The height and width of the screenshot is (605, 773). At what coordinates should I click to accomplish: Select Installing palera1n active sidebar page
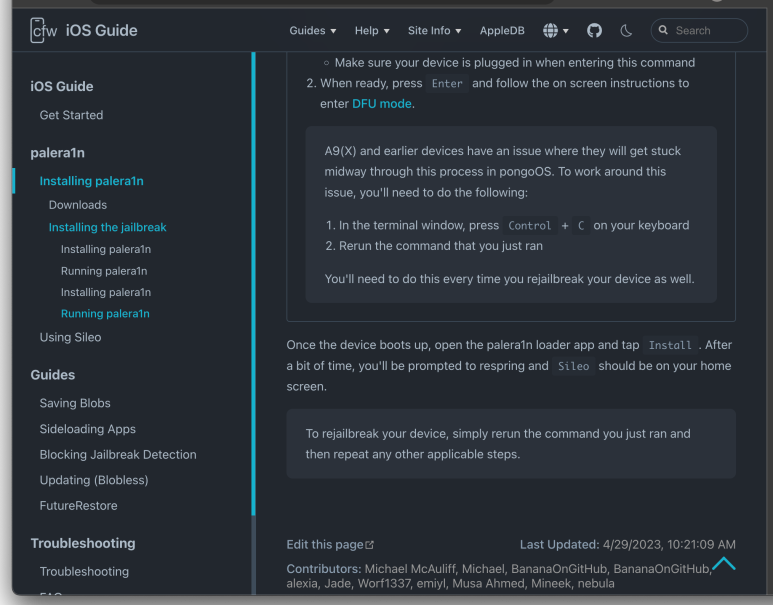92,181
